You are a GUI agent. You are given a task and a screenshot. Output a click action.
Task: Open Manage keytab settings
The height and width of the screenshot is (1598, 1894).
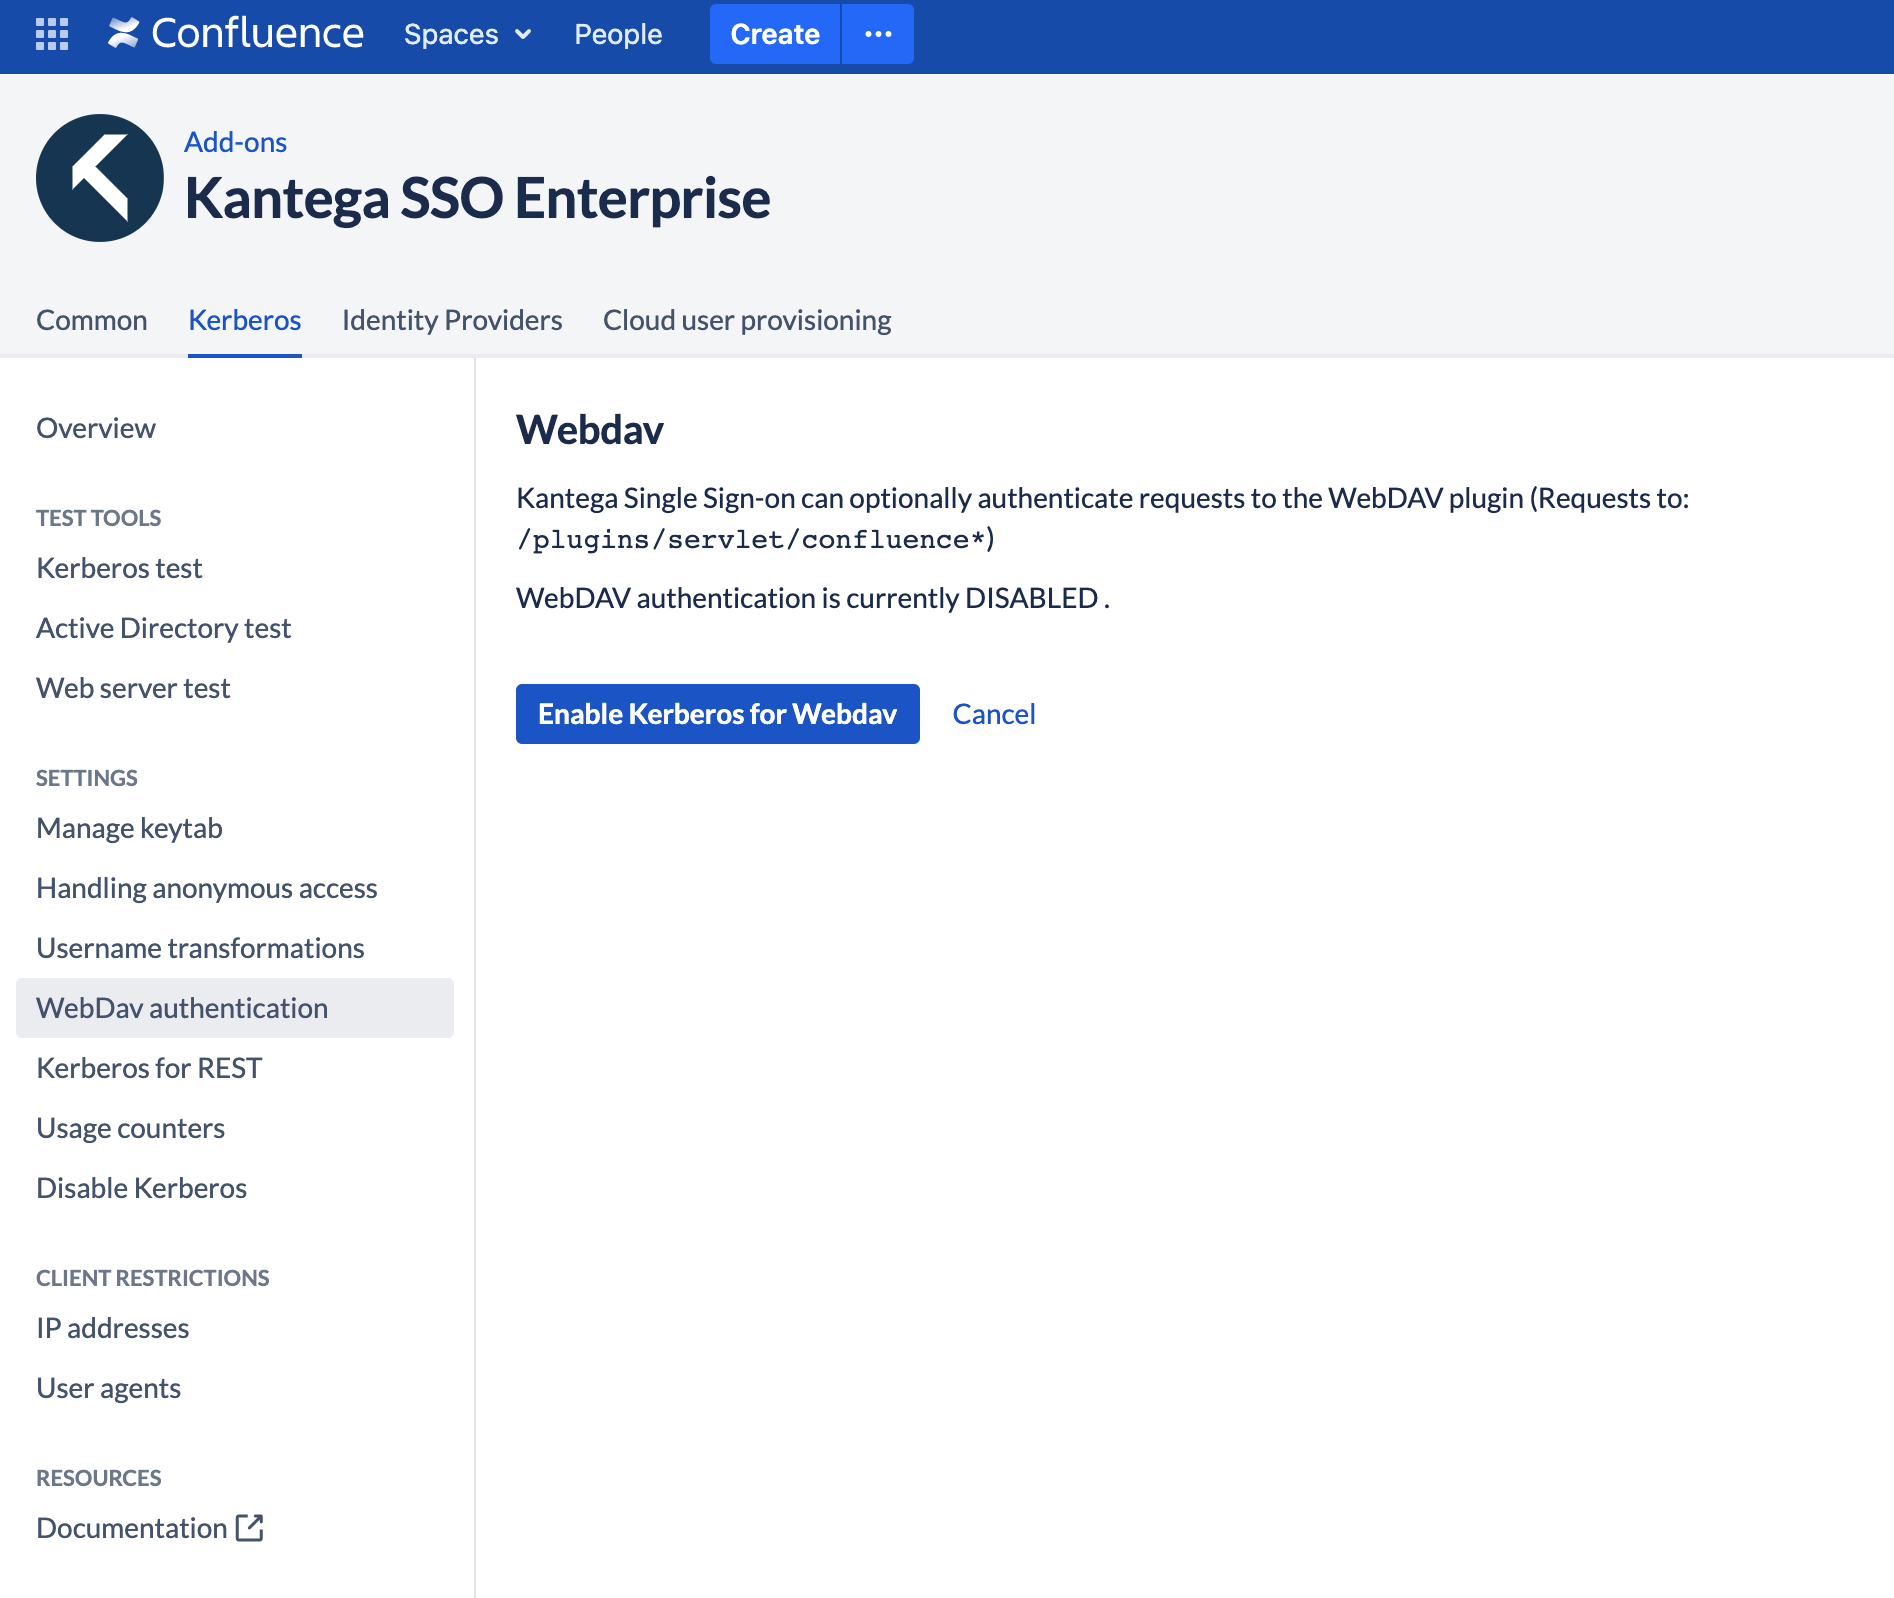tap(128, 827)
